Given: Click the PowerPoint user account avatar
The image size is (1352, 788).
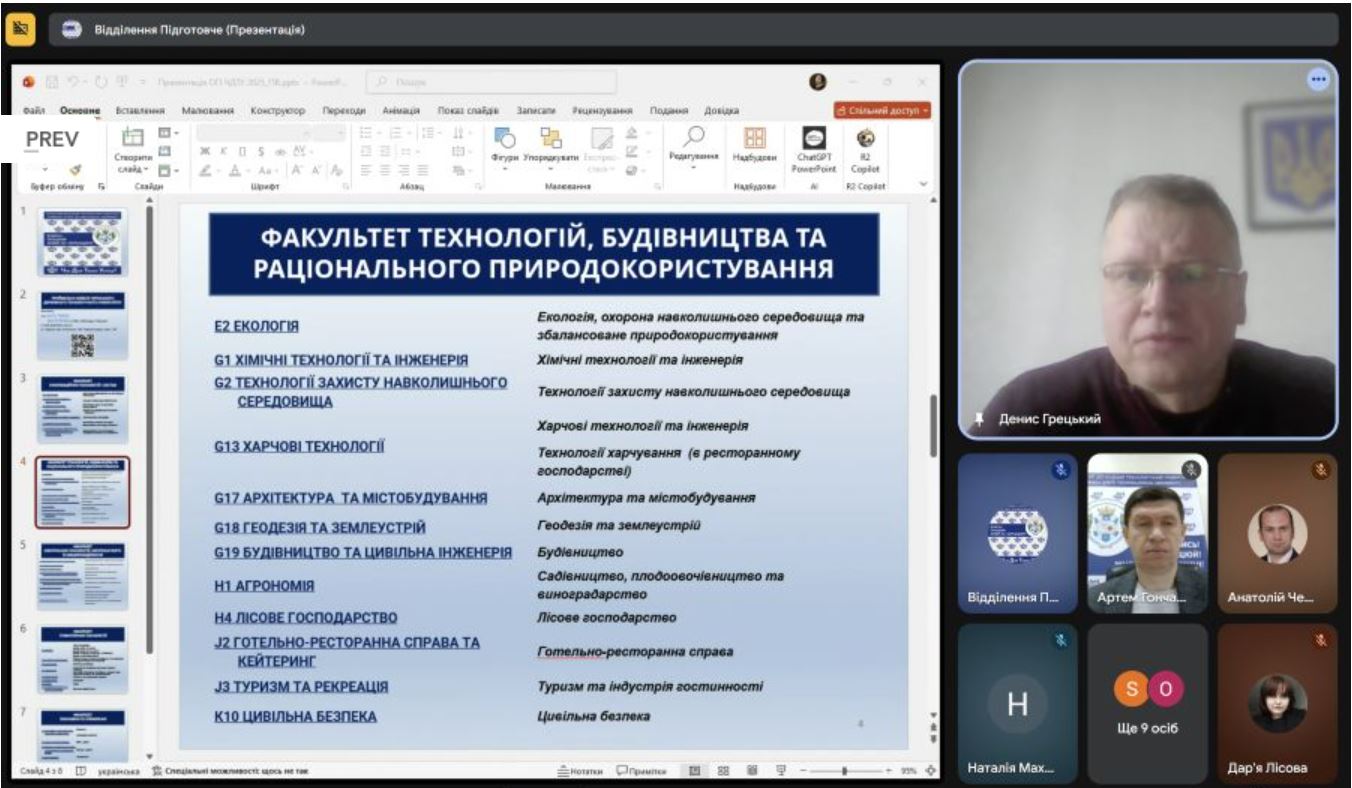Looking at the screenshot, I should click(818, 82).
